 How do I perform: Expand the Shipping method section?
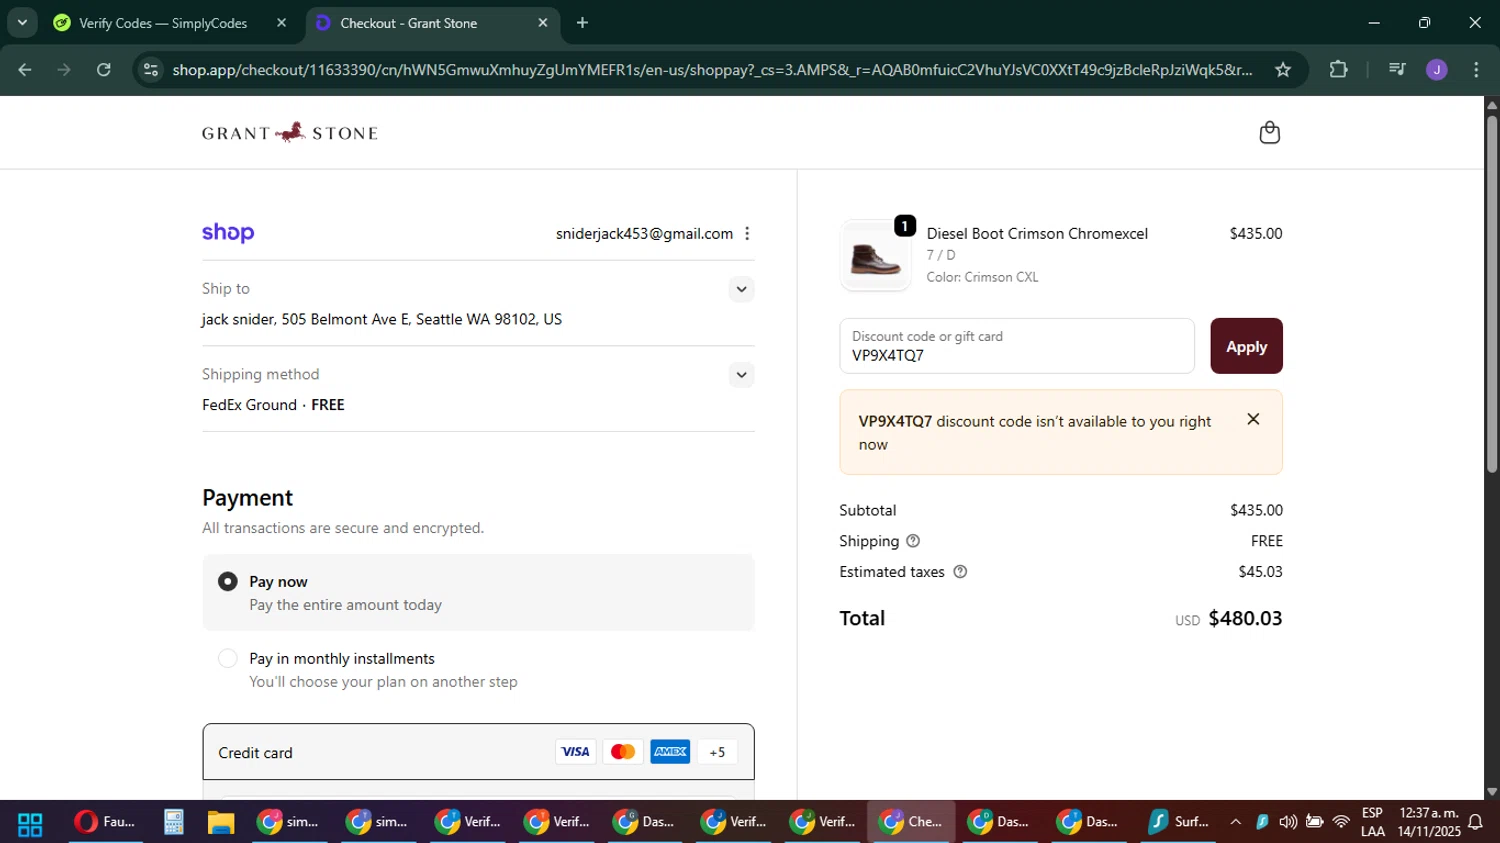(x=741, y=375)
